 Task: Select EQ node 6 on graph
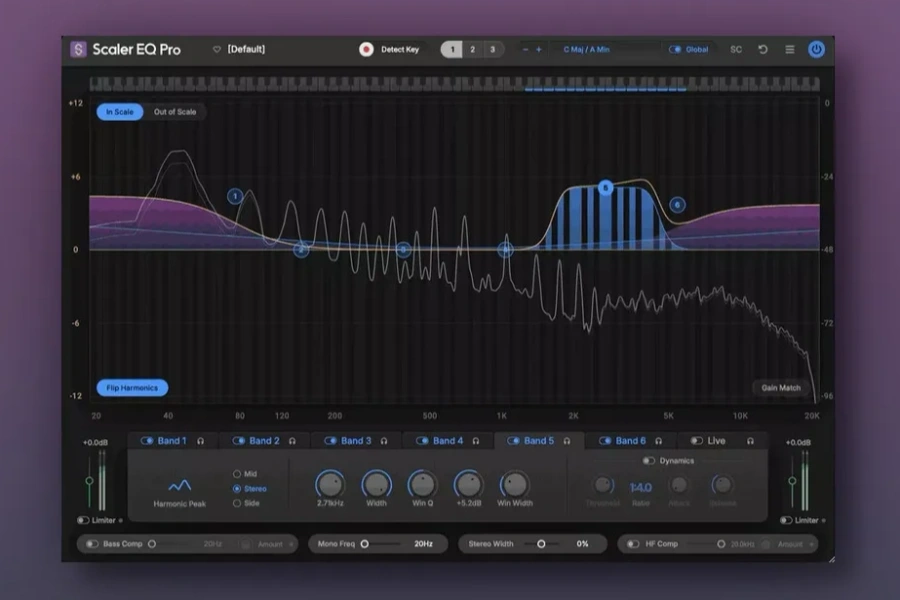coord(677,204)
